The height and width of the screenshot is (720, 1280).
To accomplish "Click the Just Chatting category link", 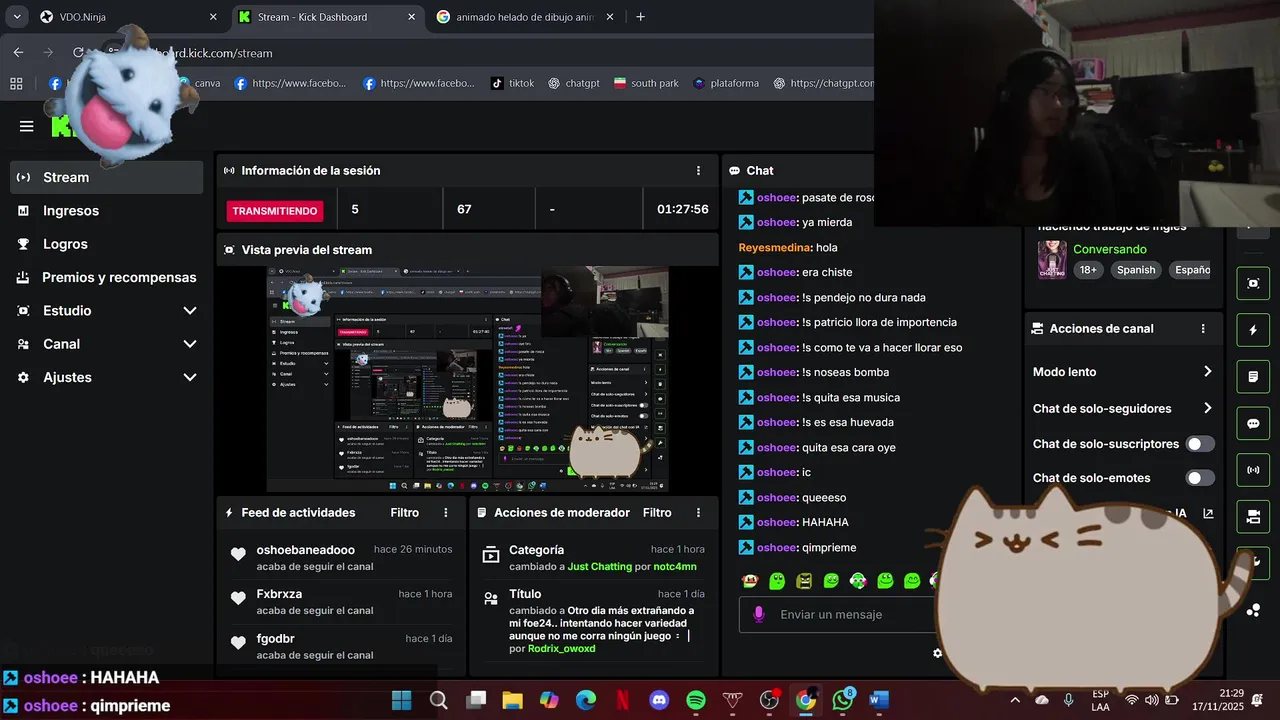I will click(600, 566).
